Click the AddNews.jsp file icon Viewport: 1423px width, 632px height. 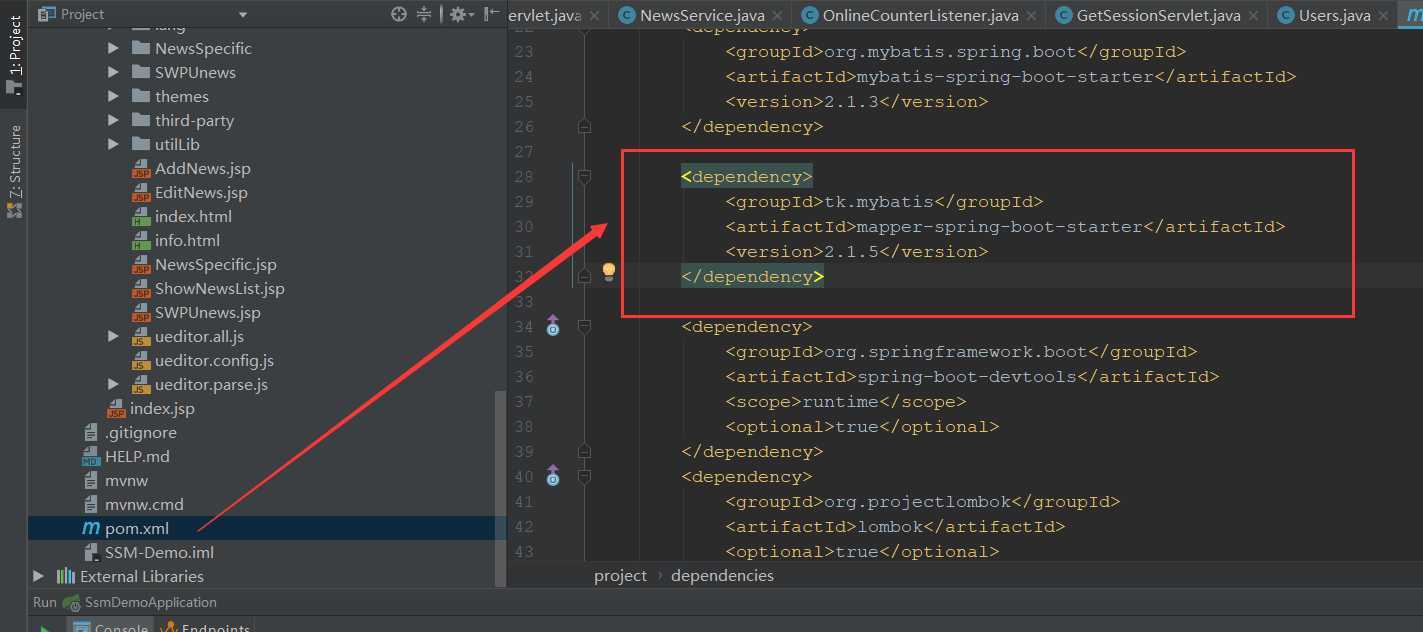(x=141, y=169)
